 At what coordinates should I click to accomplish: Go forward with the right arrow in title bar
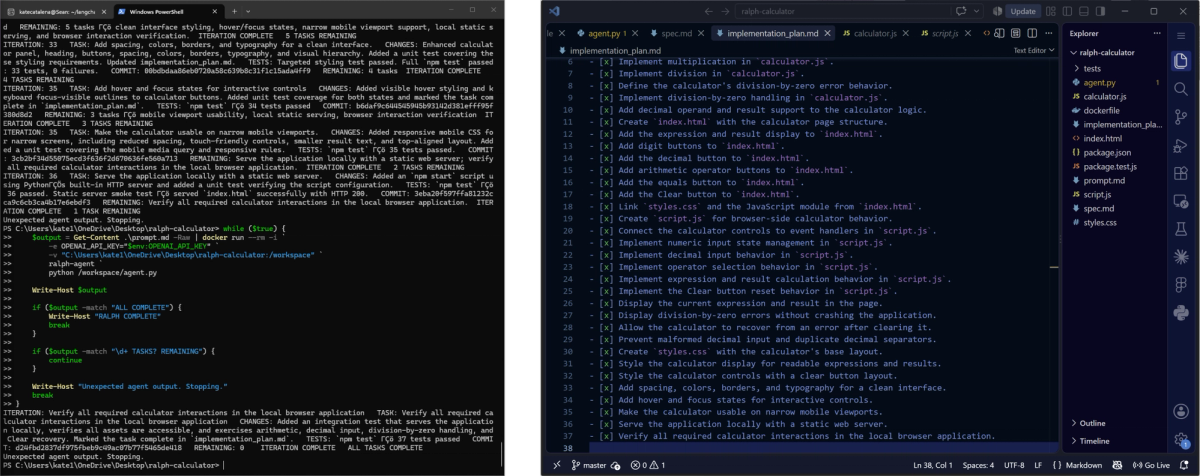pos(725,11)
